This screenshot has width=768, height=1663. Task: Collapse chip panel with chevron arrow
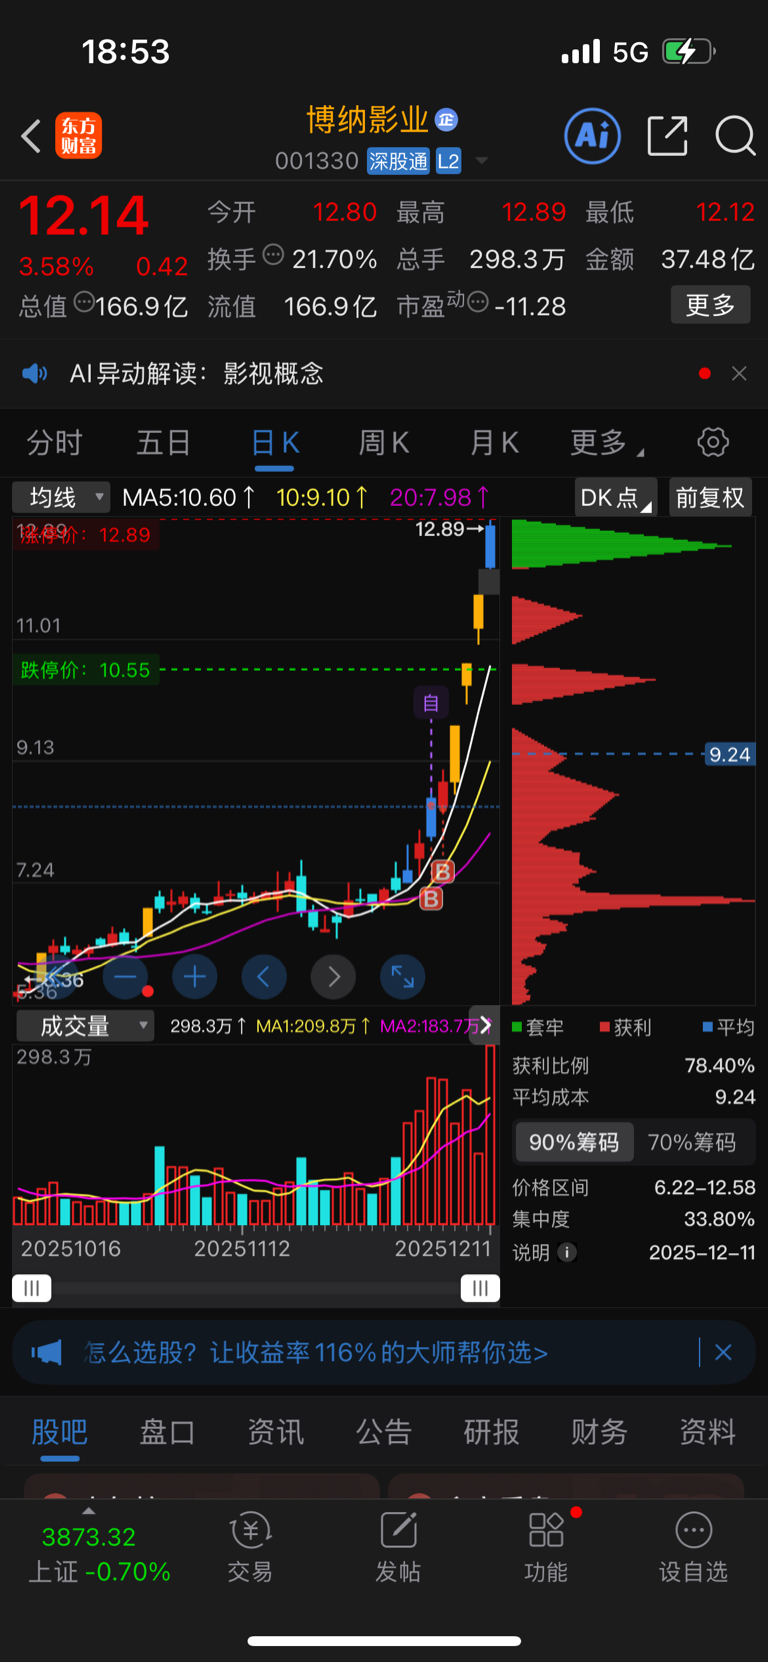pos(485,1025)
